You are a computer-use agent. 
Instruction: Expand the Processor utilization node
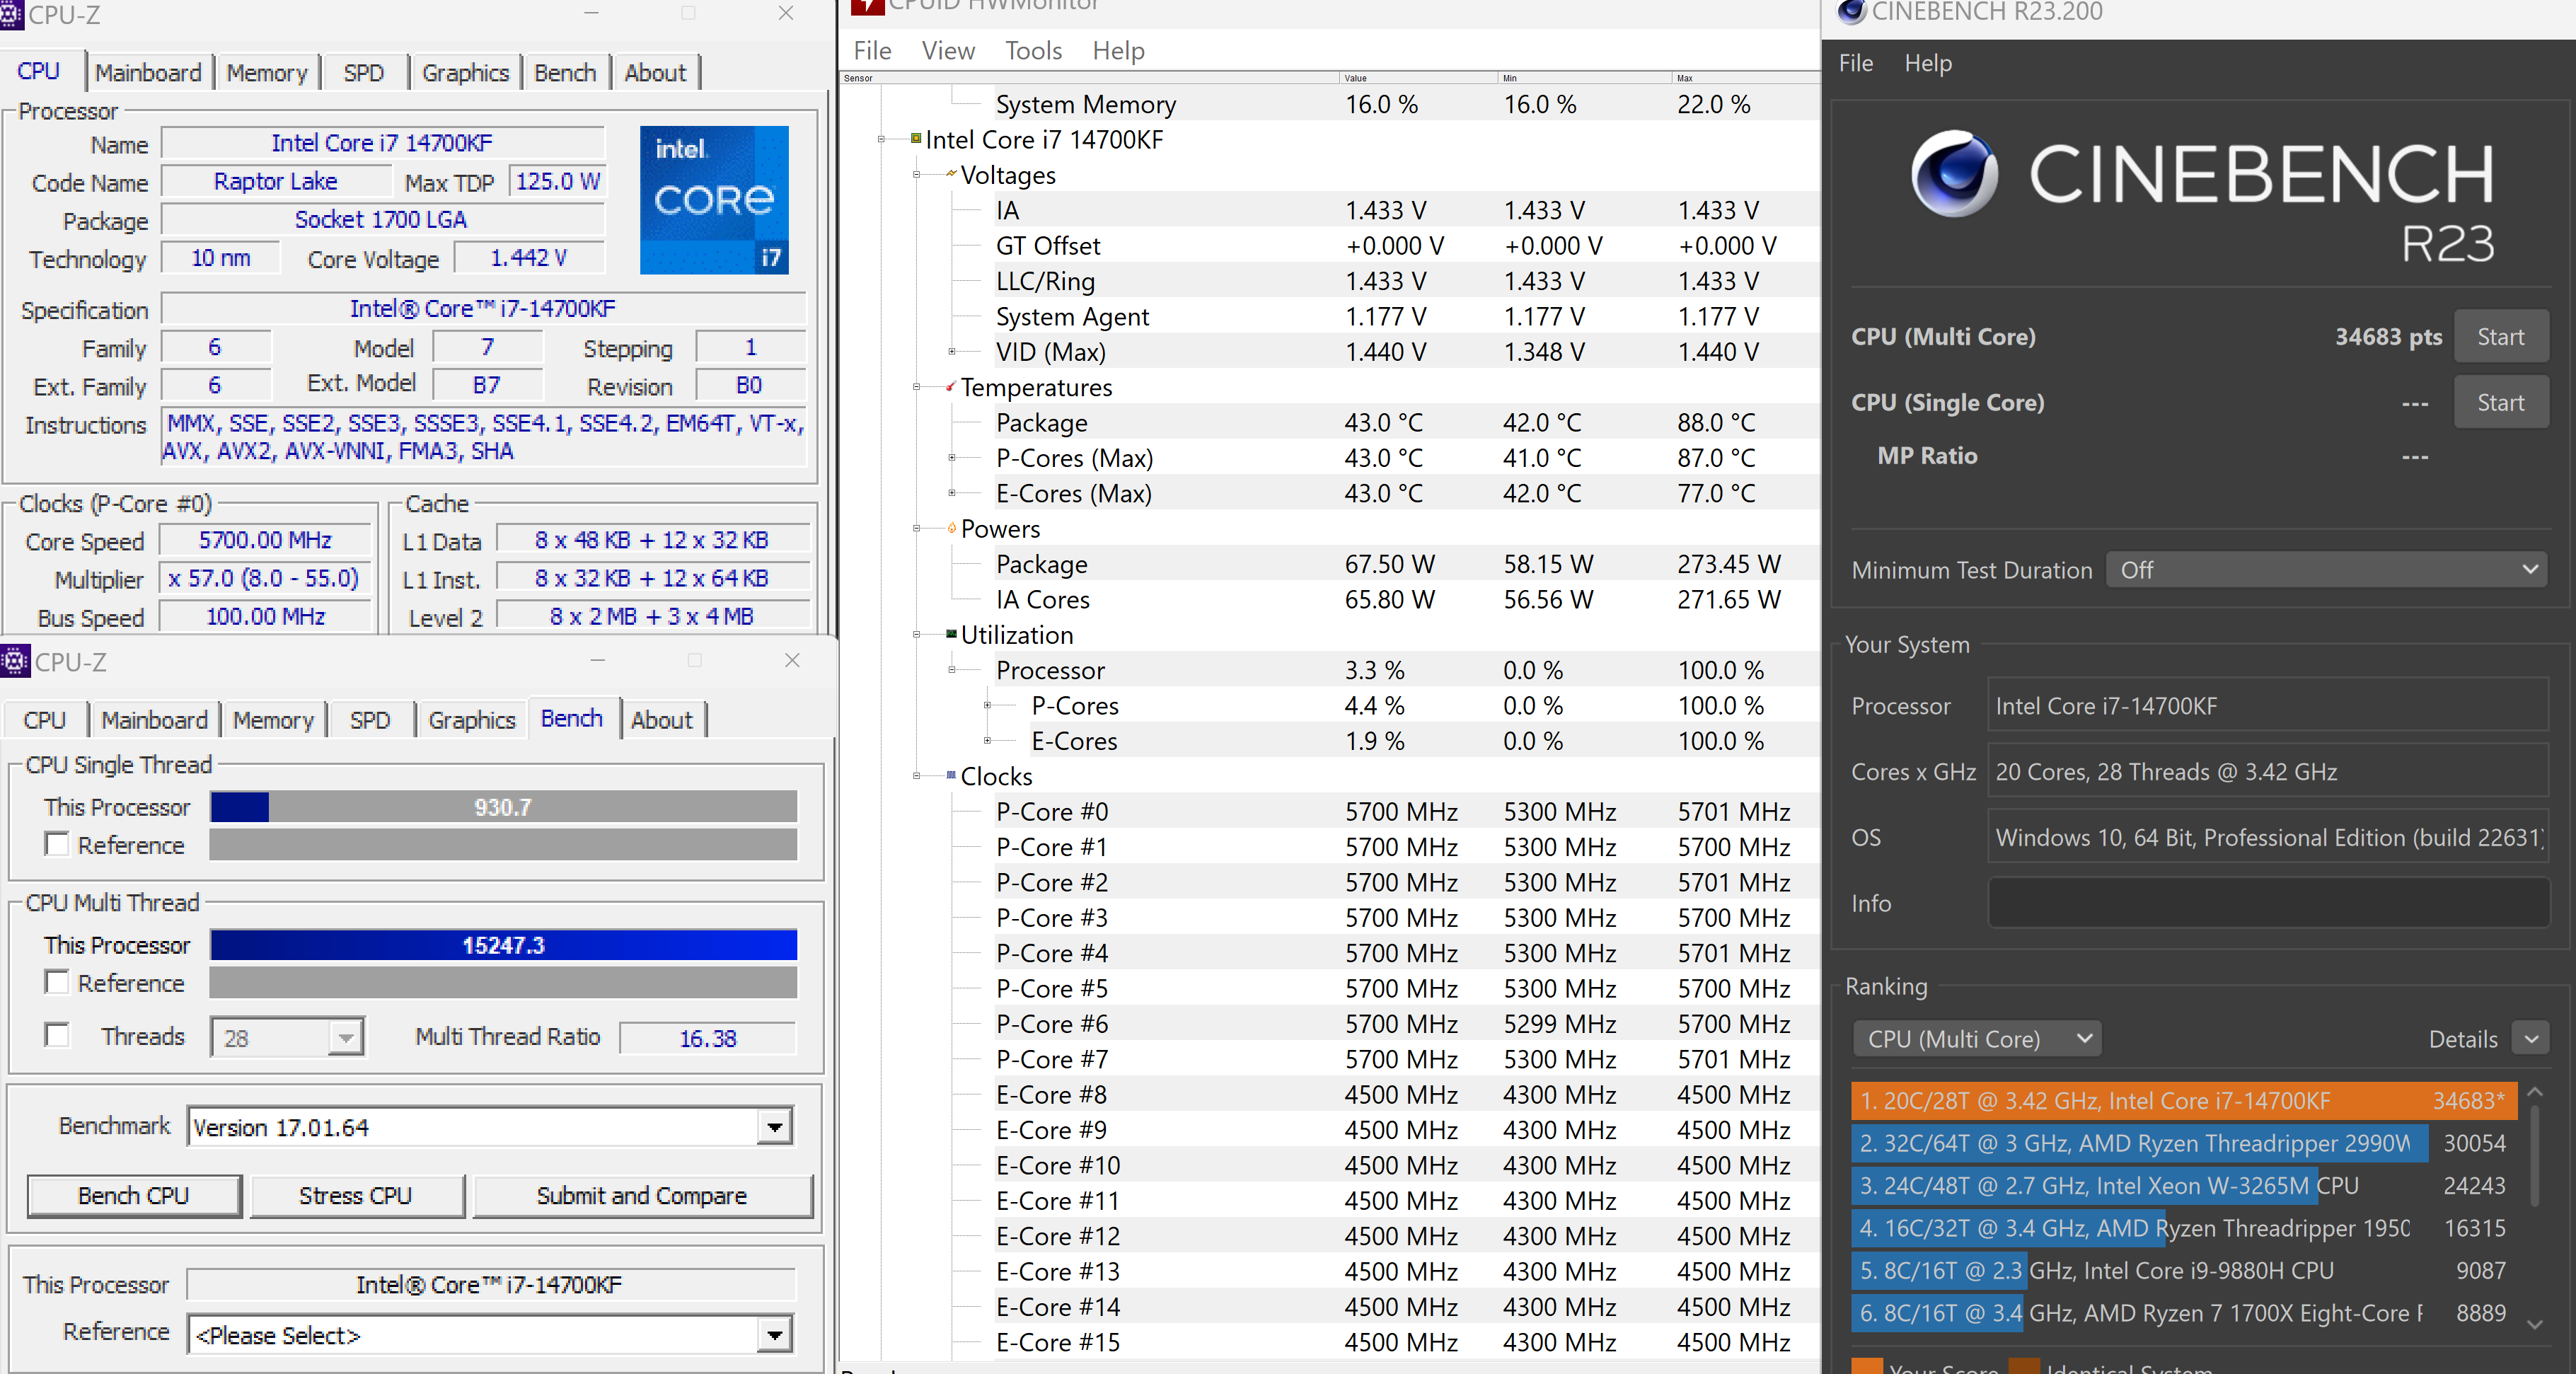952,669
